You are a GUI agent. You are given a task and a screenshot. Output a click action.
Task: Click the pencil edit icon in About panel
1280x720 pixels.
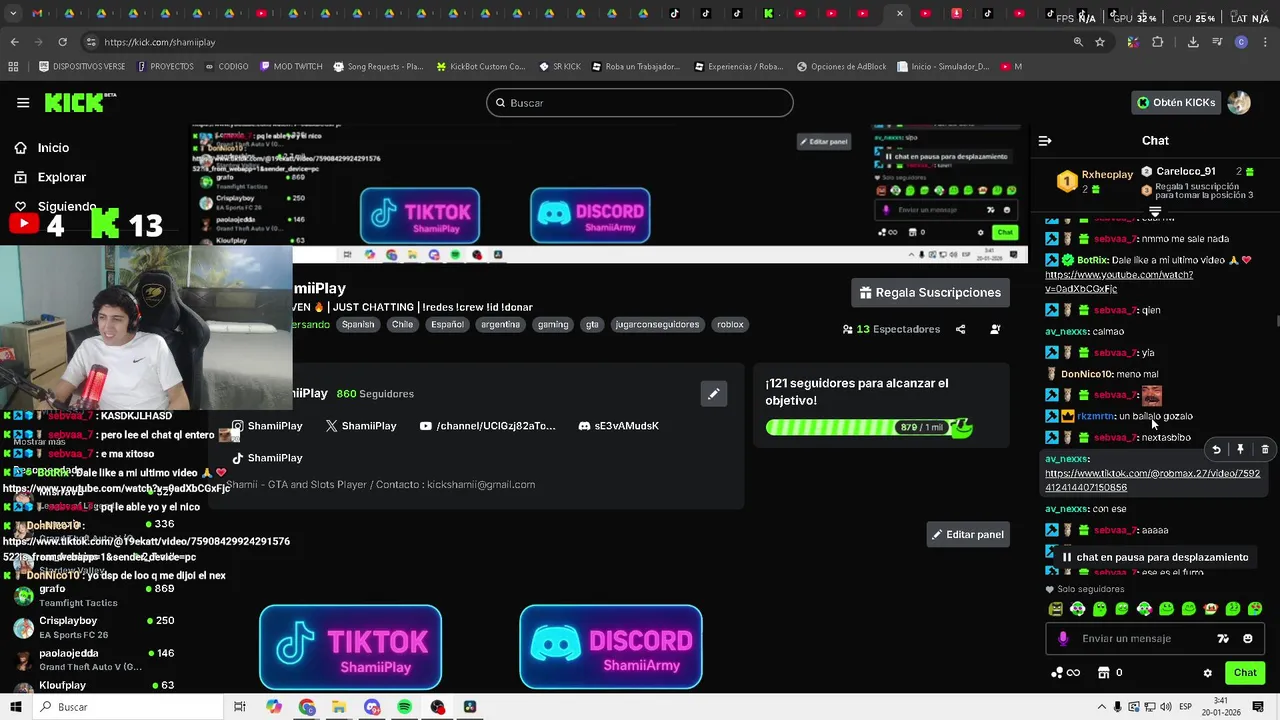(713, 394)
